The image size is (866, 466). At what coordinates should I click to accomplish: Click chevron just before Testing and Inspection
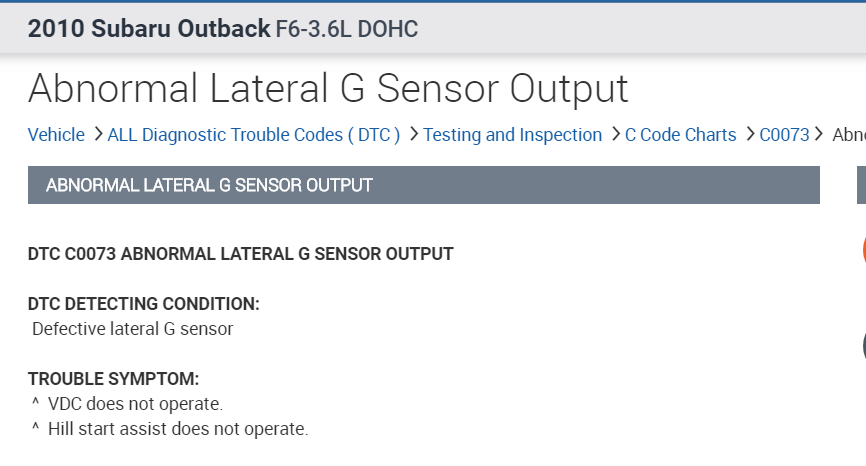413,134
